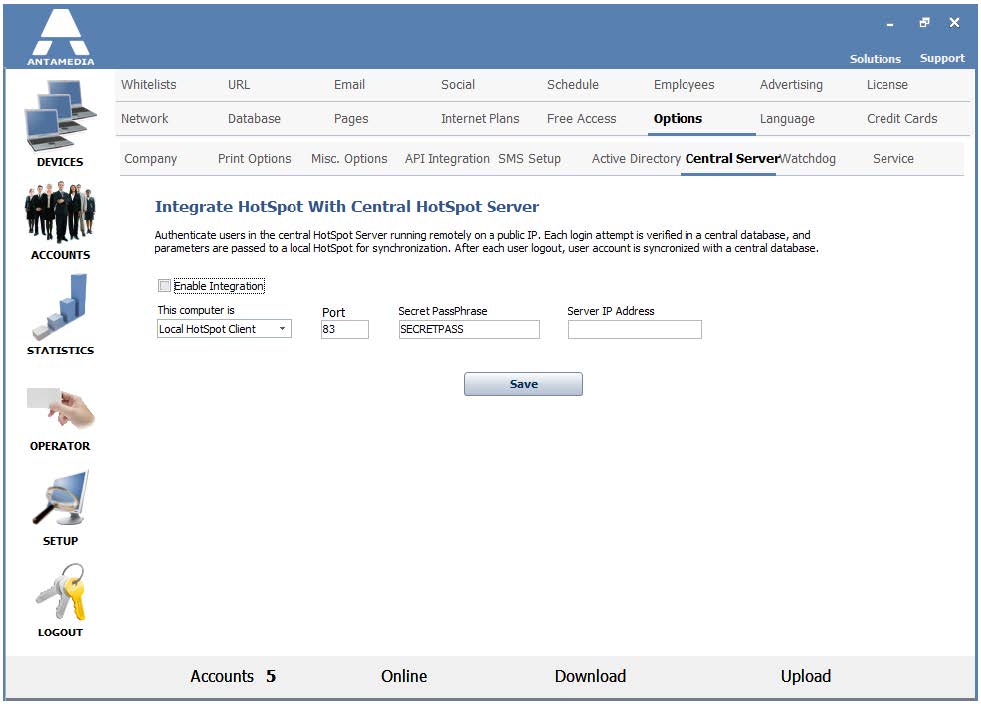Open the Watchdog sub-tab

808,158
